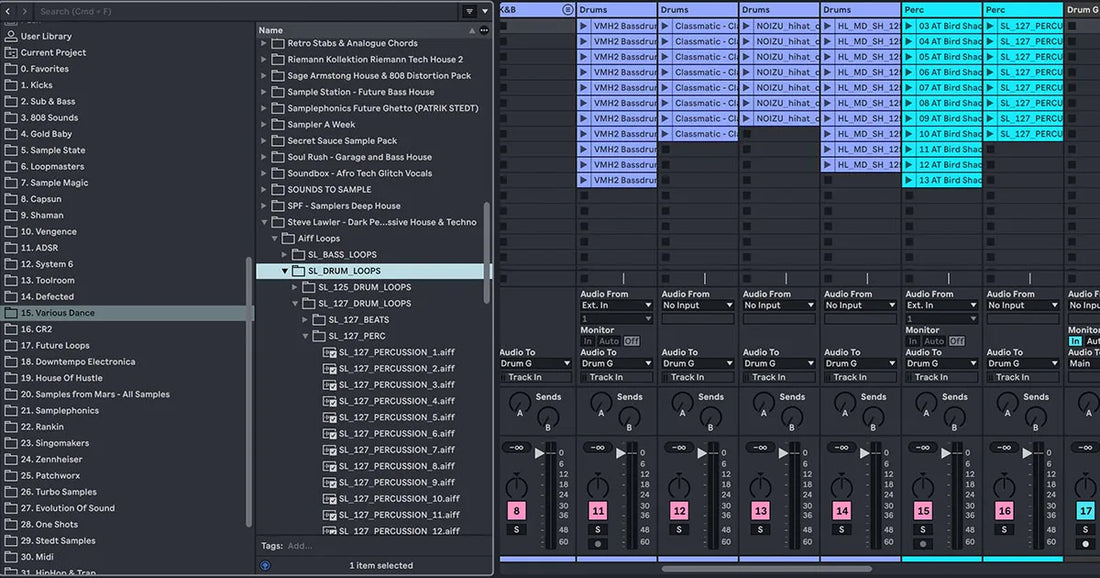Click the Secret Sauce Sample Pack folder icon
Screen dimensions: 1100x578
[278, 141]
